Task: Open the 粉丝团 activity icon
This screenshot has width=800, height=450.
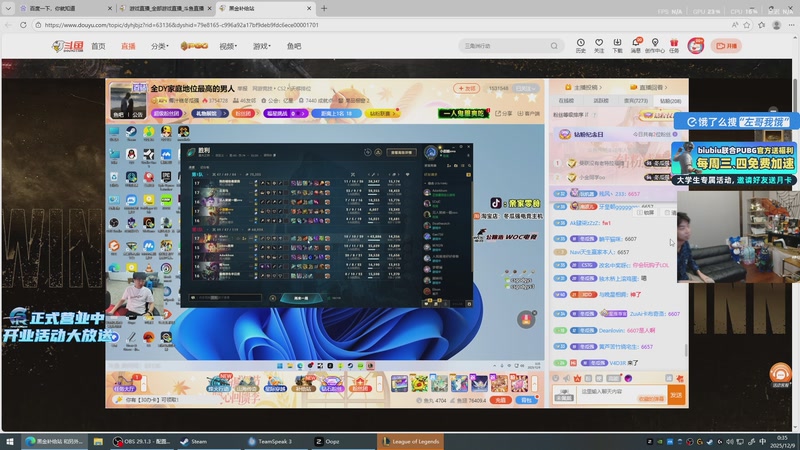Action: 360,383
